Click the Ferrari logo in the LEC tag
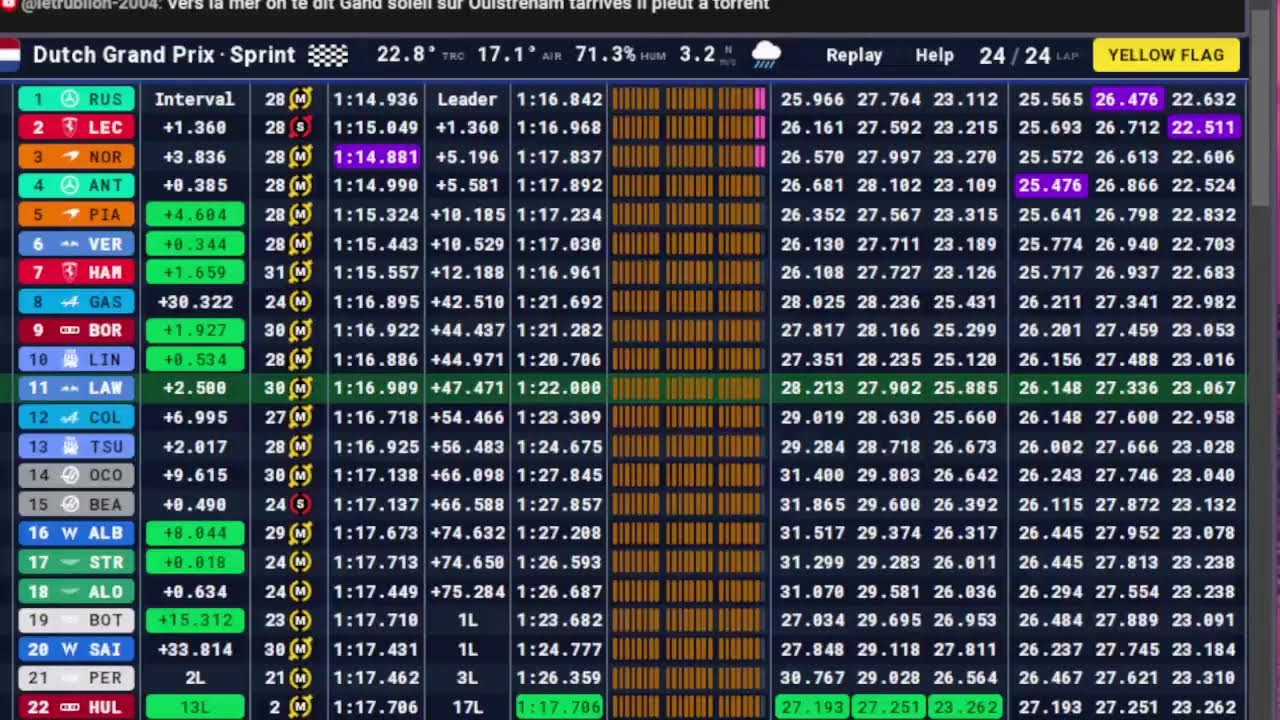 [x=70, y=127]
